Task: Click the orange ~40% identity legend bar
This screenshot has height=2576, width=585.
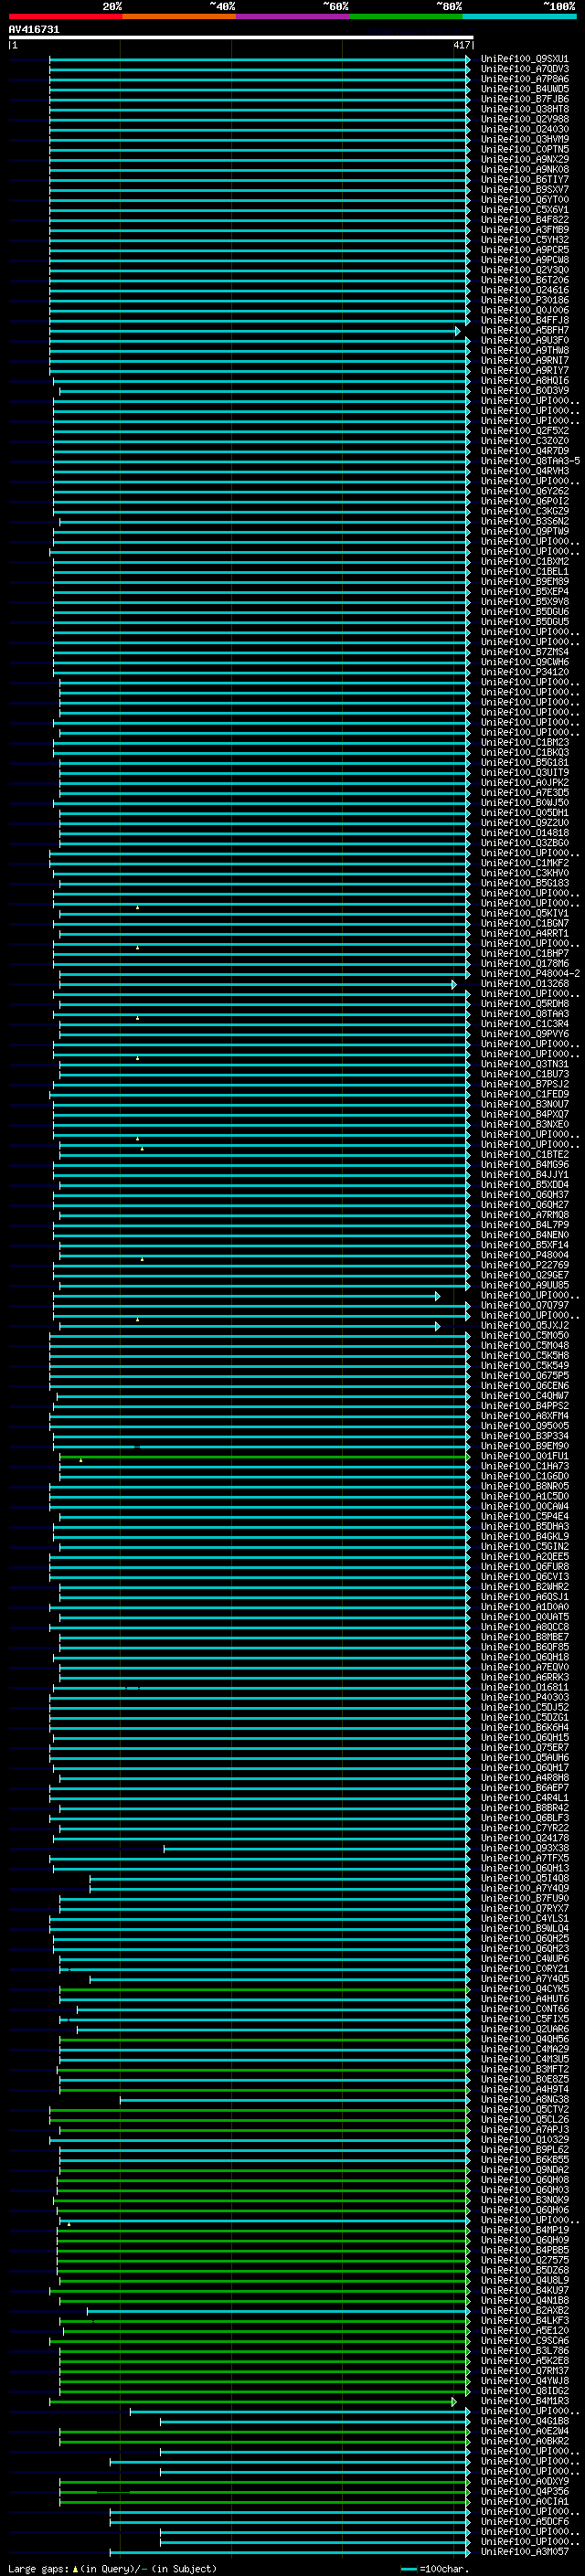Action: (179, 16)
